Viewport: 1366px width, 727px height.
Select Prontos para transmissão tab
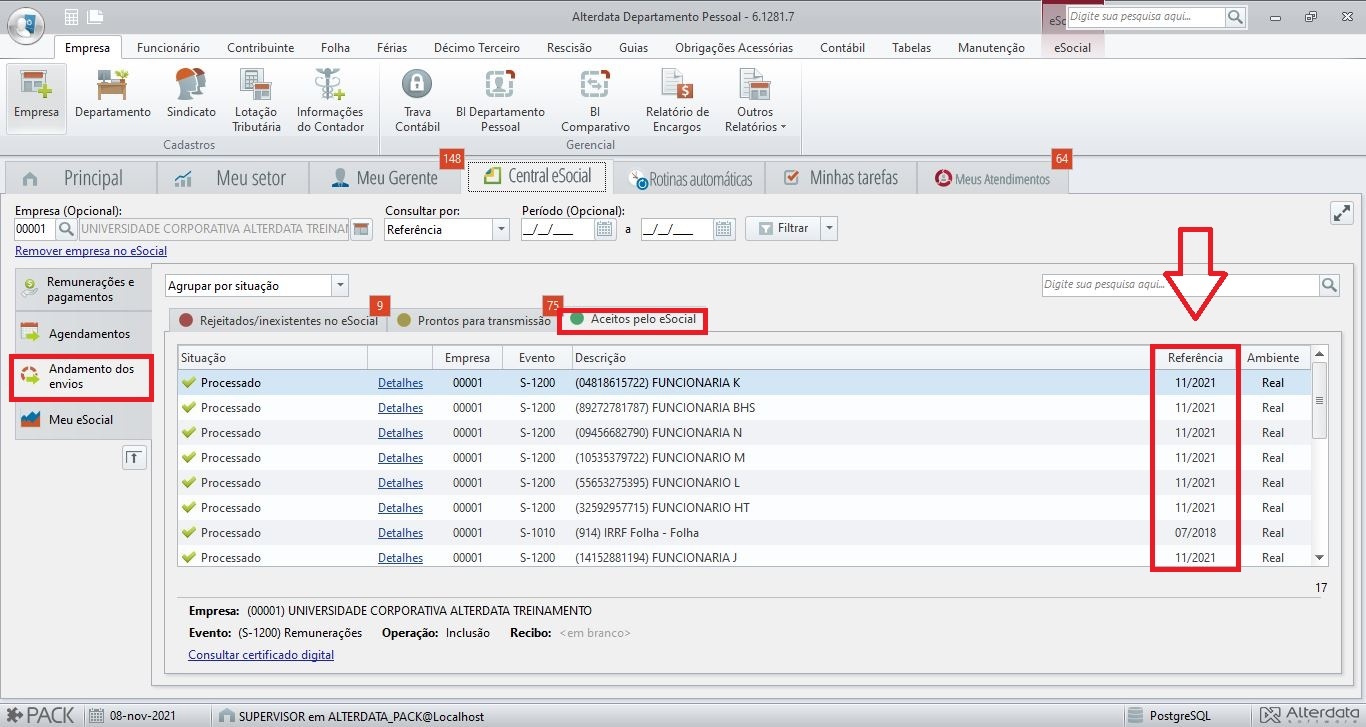[x=474, y=321]
